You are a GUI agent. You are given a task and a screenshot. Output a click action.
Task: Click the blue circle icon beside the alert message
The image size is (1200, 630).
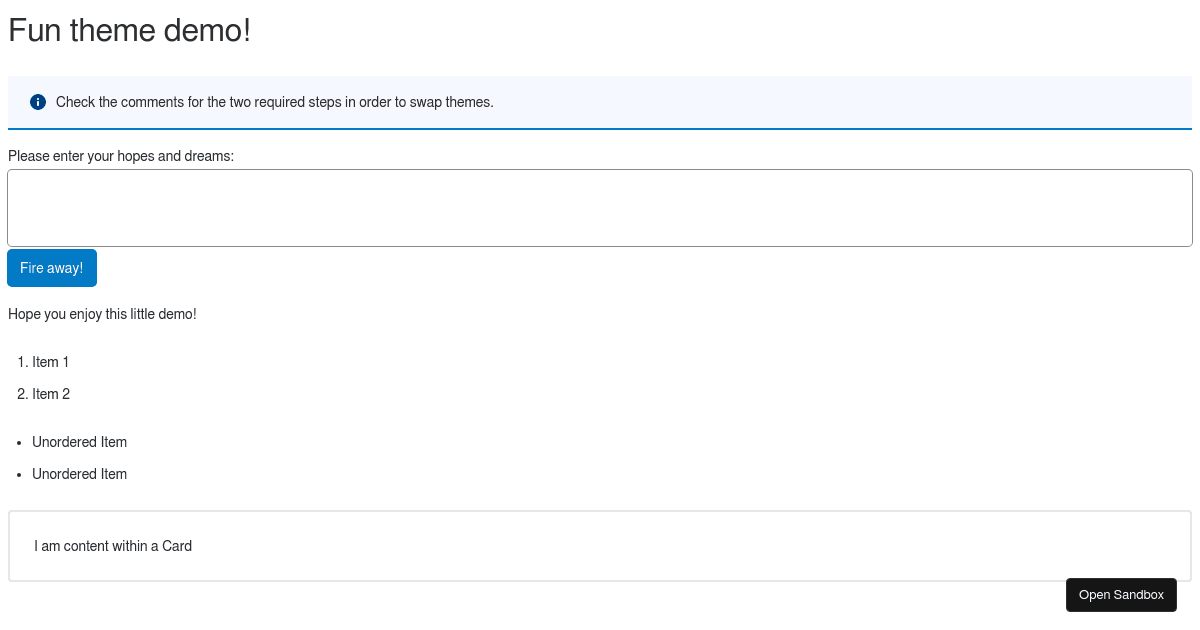pyautogui.click(x=37, y=102)
